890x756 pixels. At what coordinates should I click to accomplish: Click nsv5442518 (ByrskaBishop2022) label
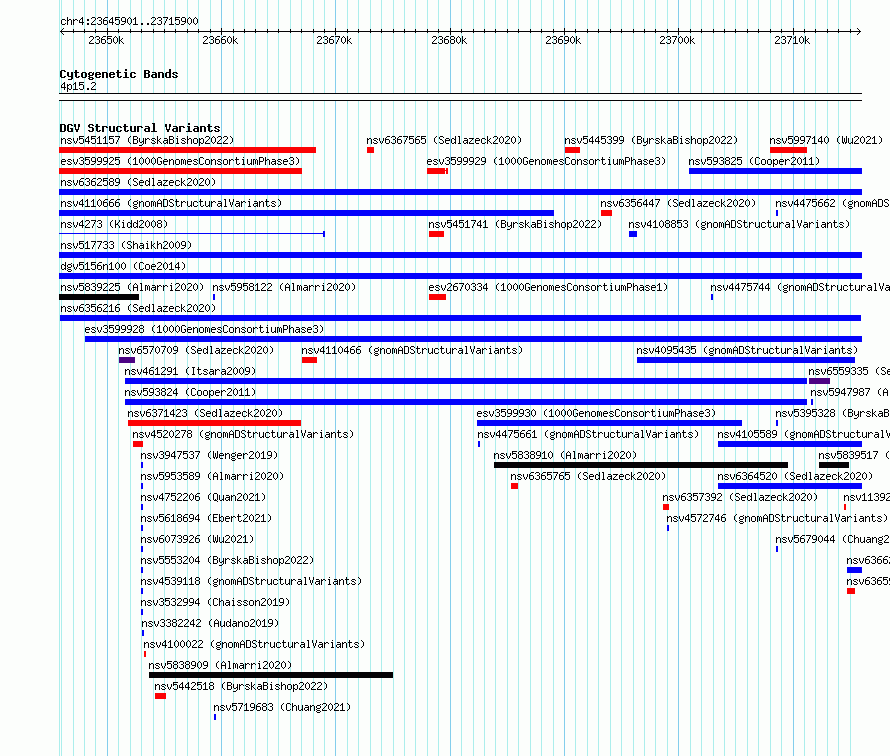click(241, 686)
